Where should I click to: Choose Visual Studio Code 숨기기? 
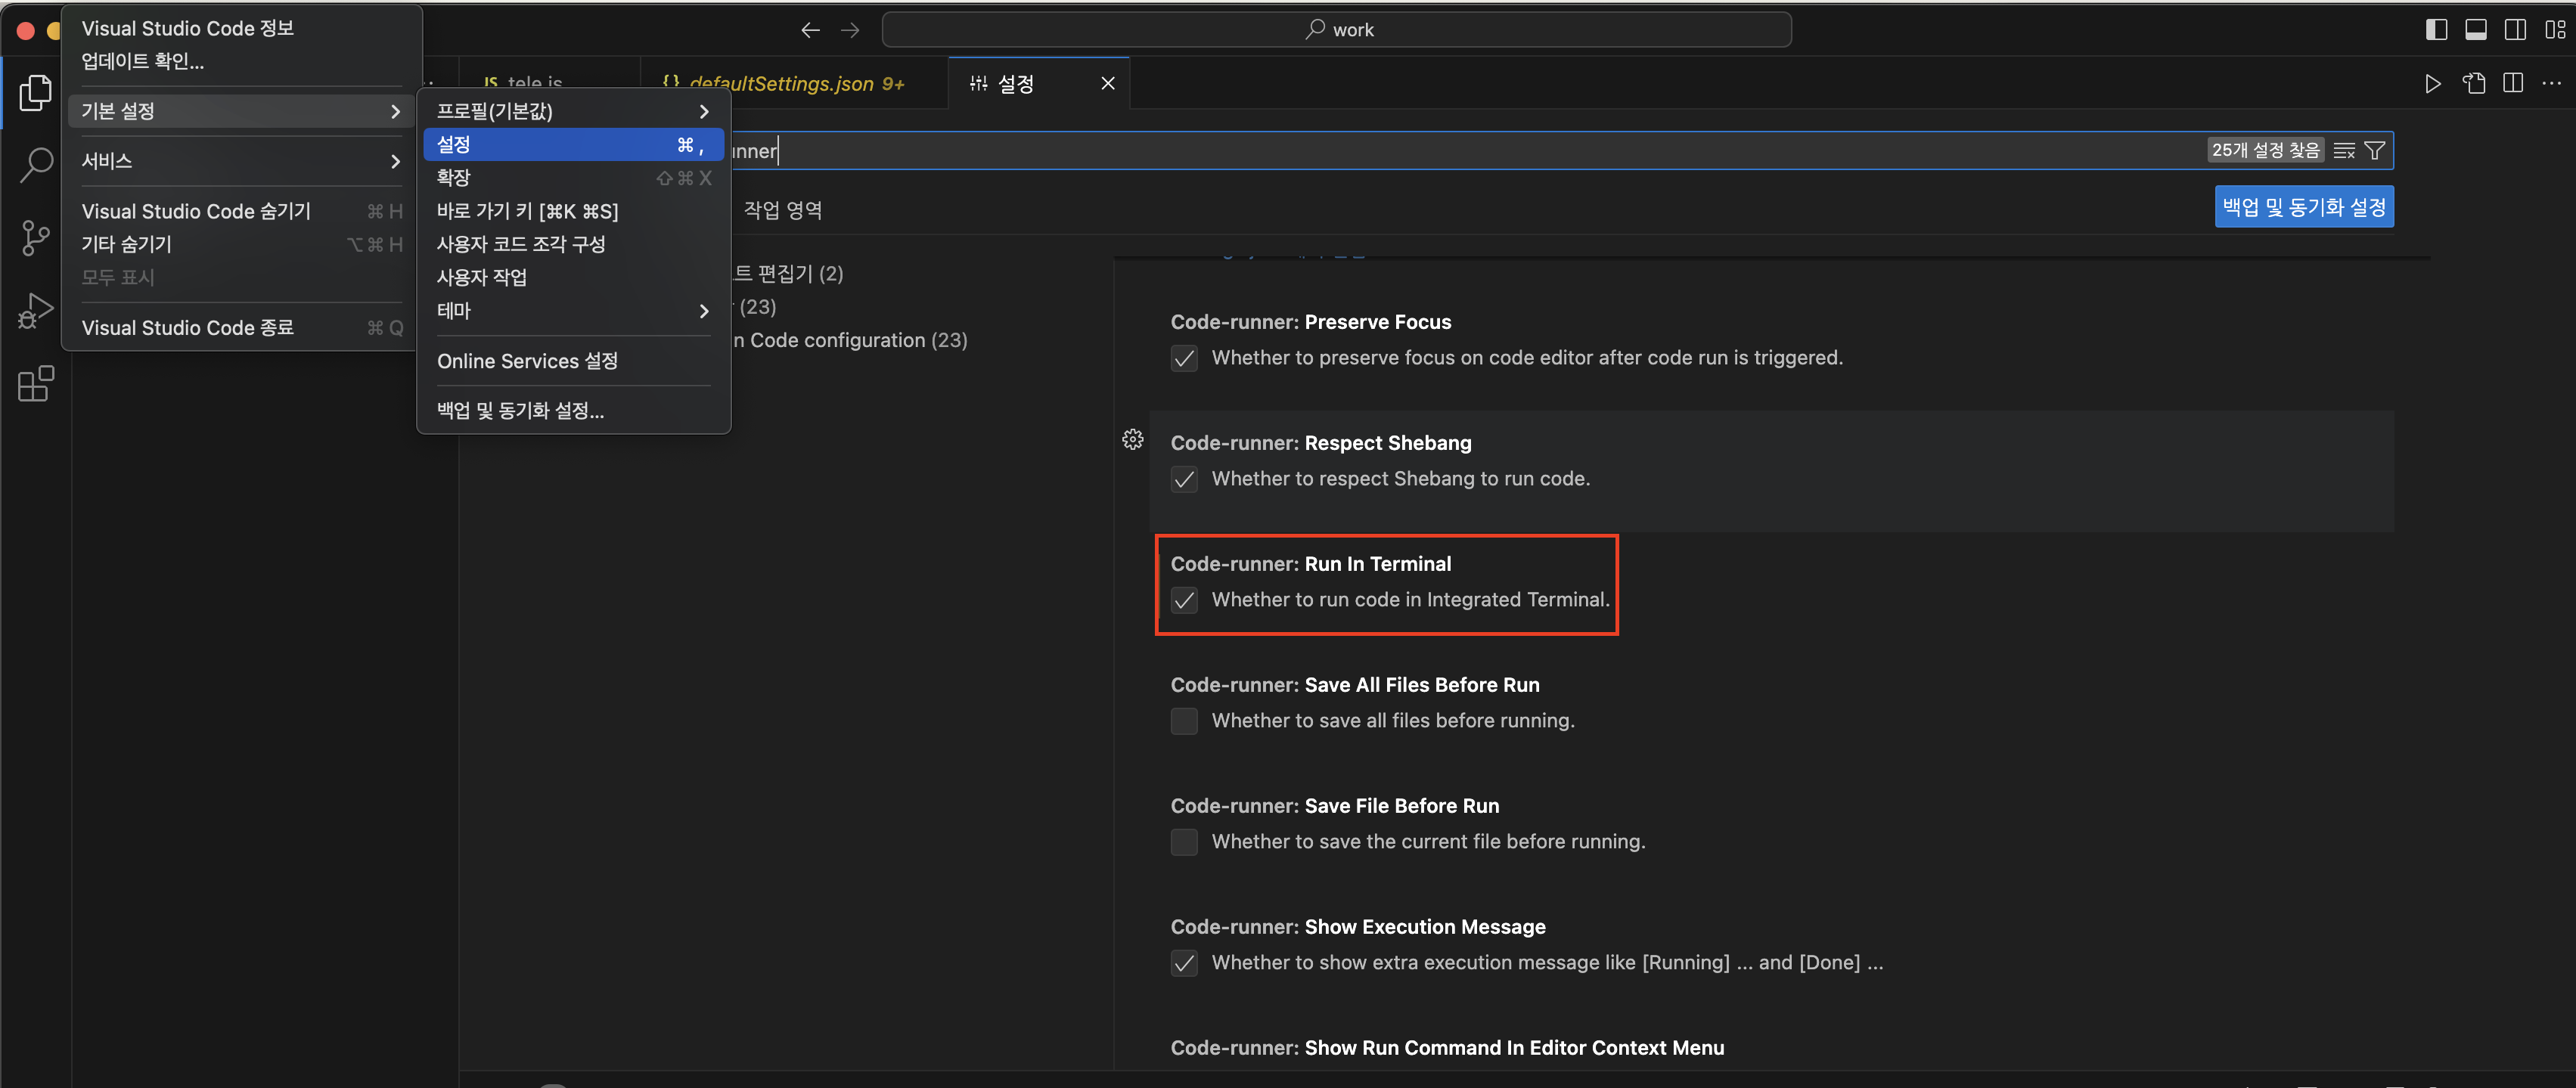tap(241, 211)
